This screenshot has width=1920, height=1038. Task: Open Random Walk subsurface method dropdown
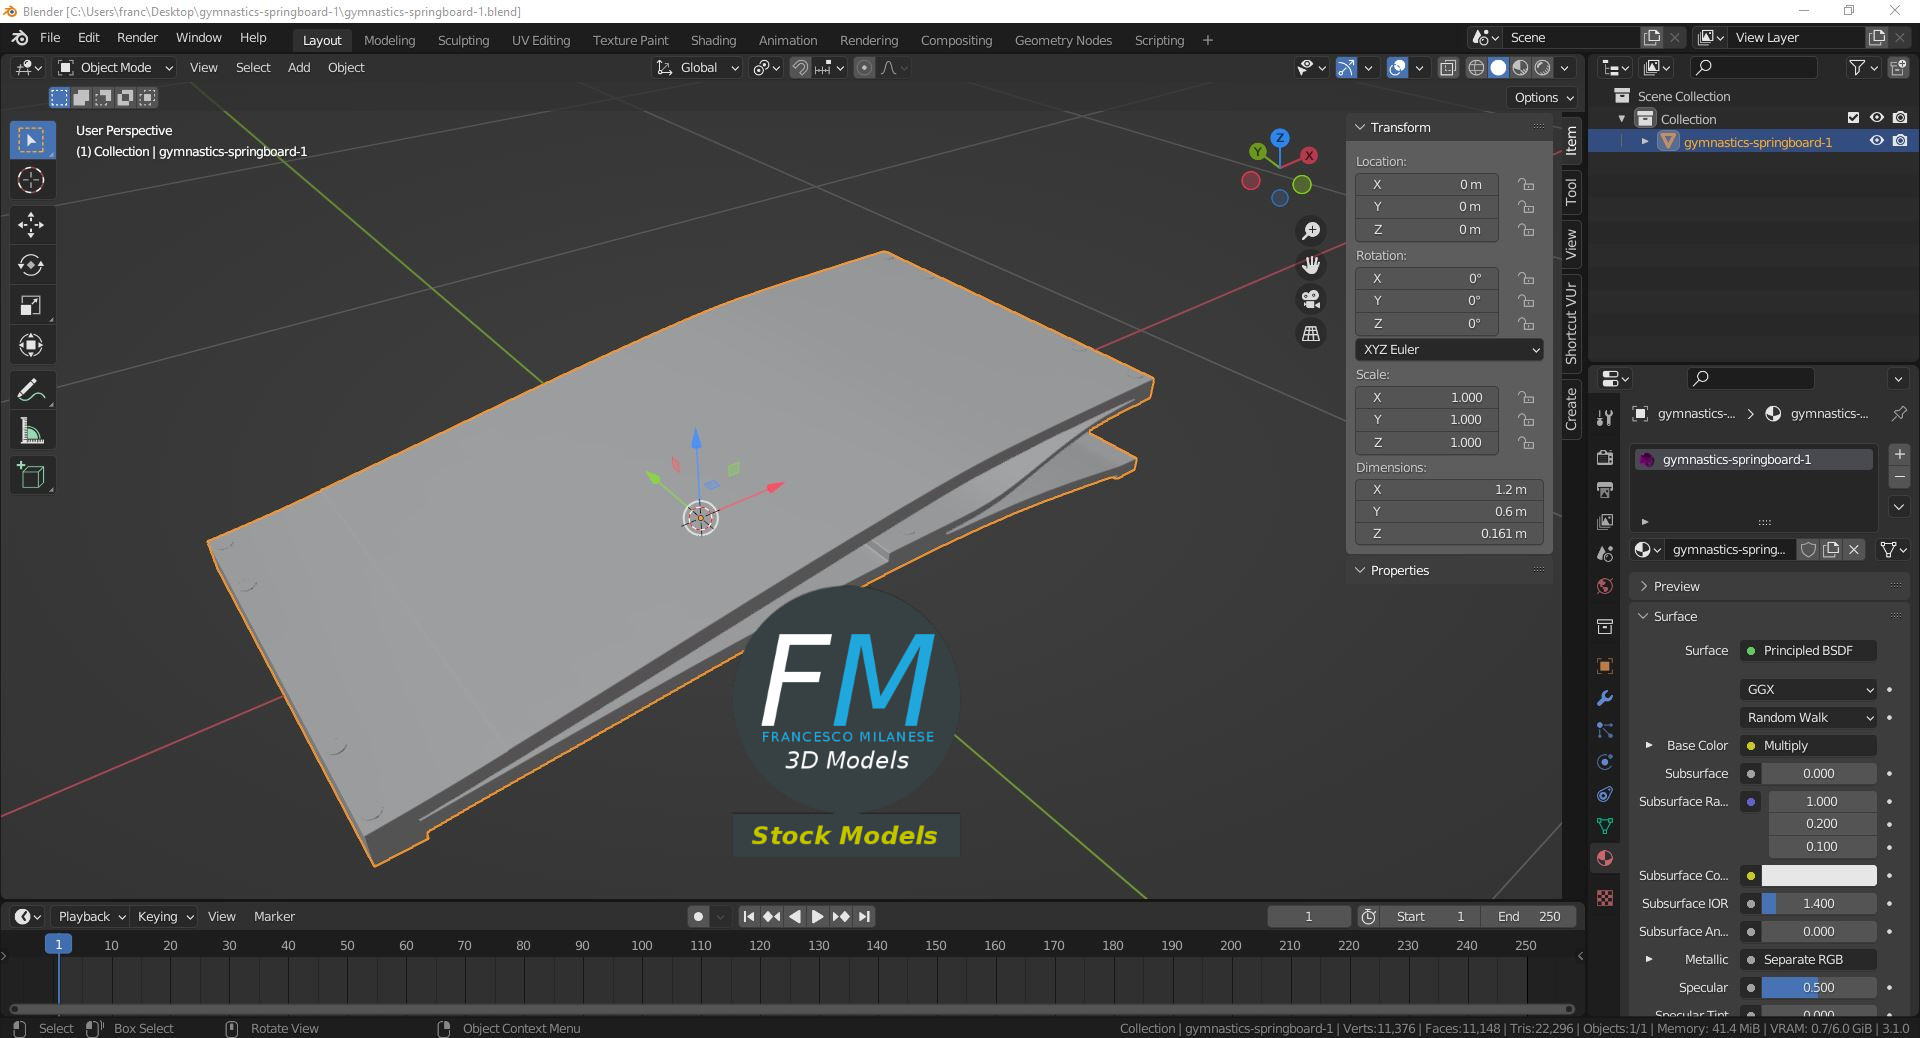tap(1809, 718)
